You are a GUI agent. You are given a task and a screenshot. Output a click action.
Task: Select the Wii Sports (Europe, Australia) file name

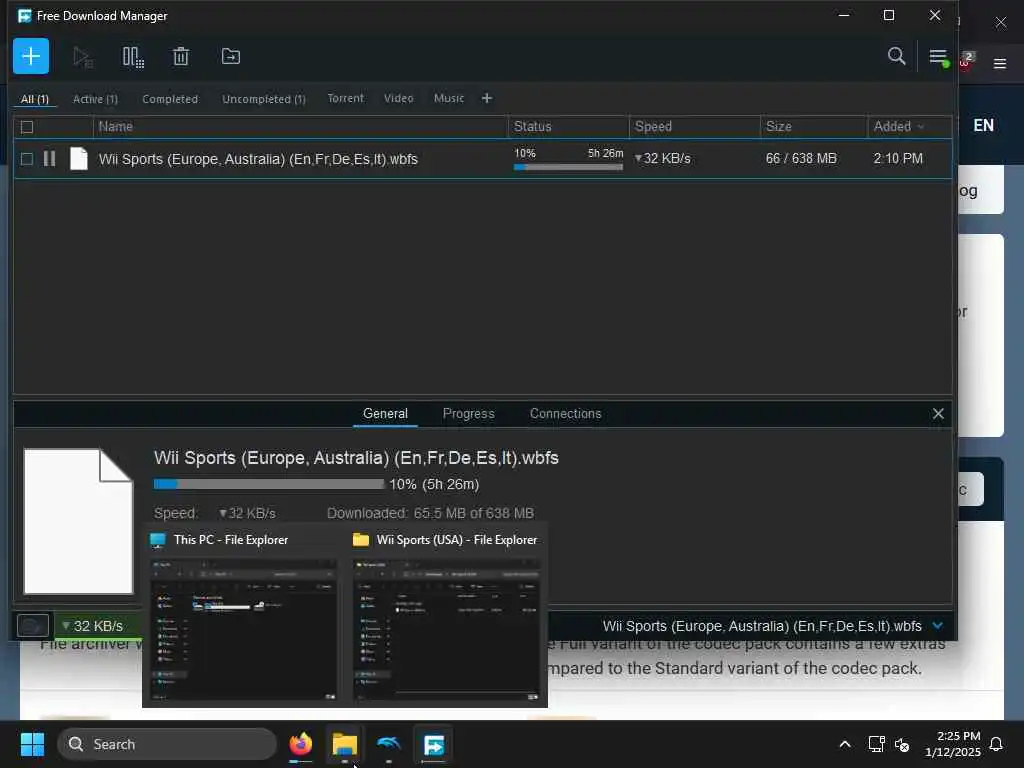pos(258,159)
